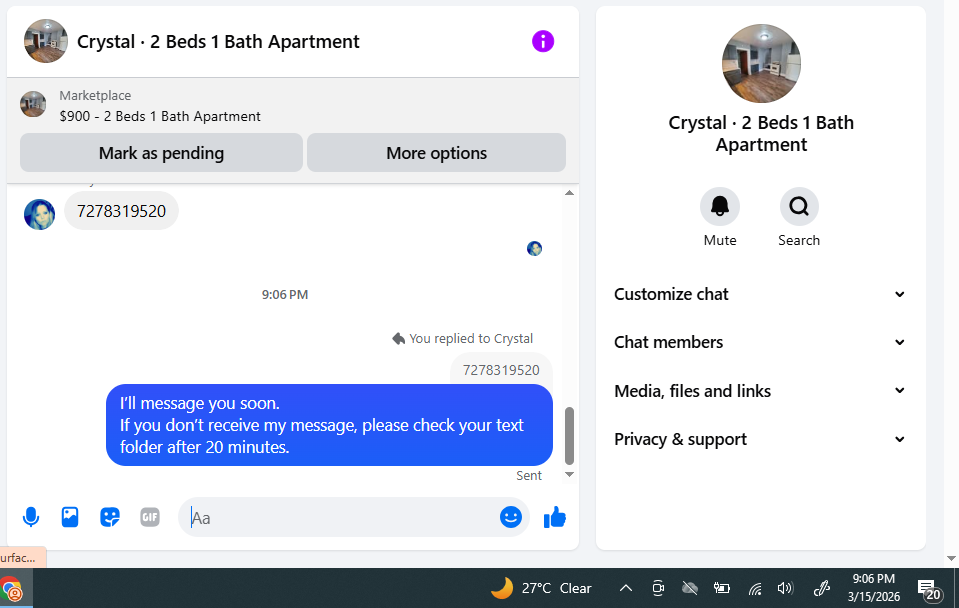Image resolution: width=959 pixels, height=608 pixels.
Task: Expand the Customize chat section
Action: (760, 294)
